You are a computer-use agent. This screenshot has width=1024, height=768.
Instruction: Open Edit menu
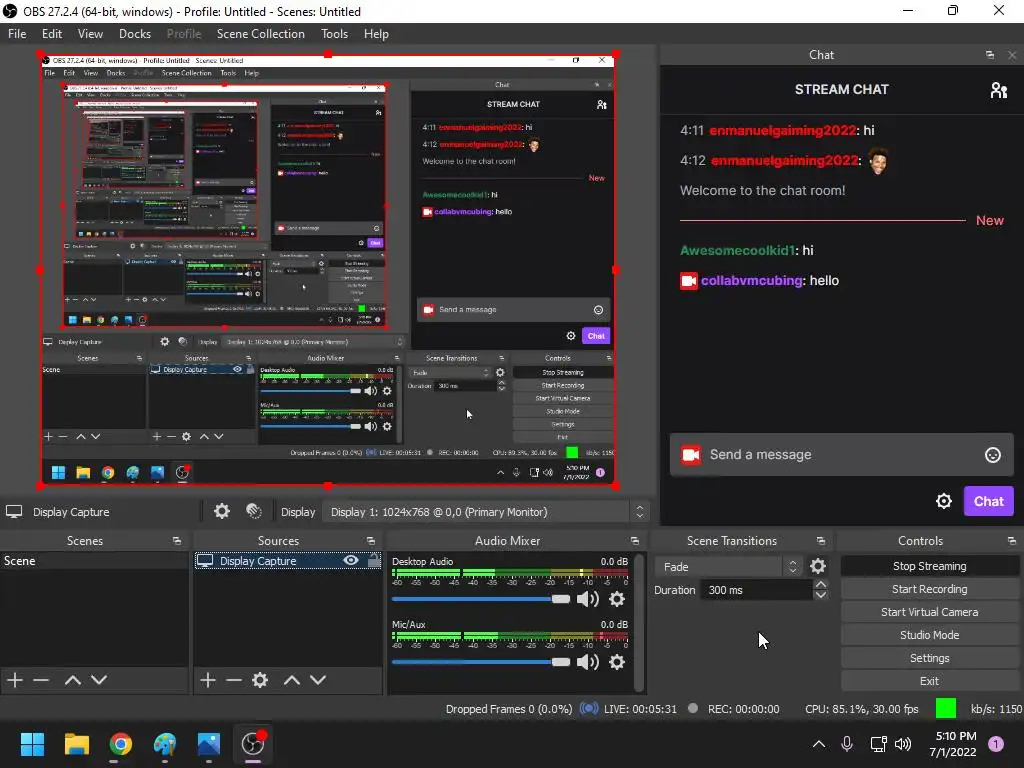pos(52,34)
